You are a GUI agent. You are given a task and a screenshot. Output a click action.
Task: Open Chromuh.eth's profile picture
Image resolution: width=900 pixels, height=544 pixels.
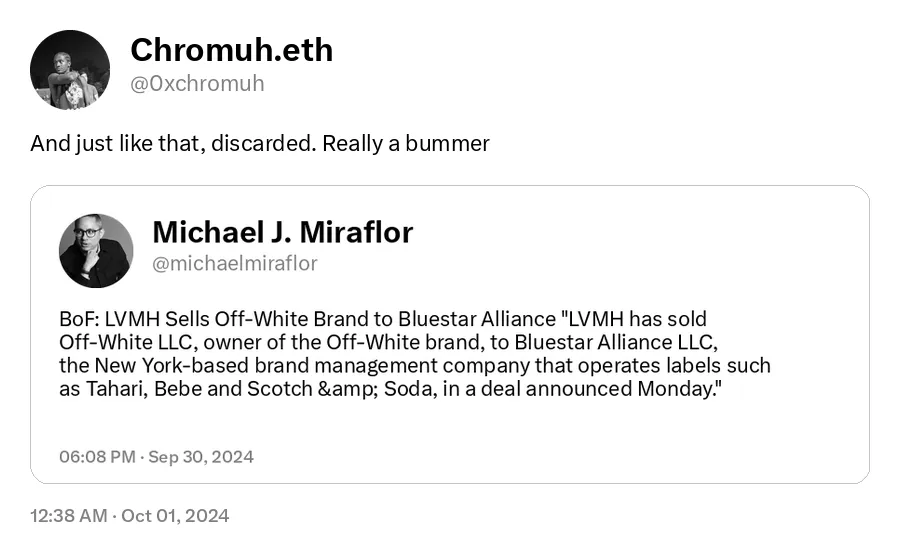(70, 70)
